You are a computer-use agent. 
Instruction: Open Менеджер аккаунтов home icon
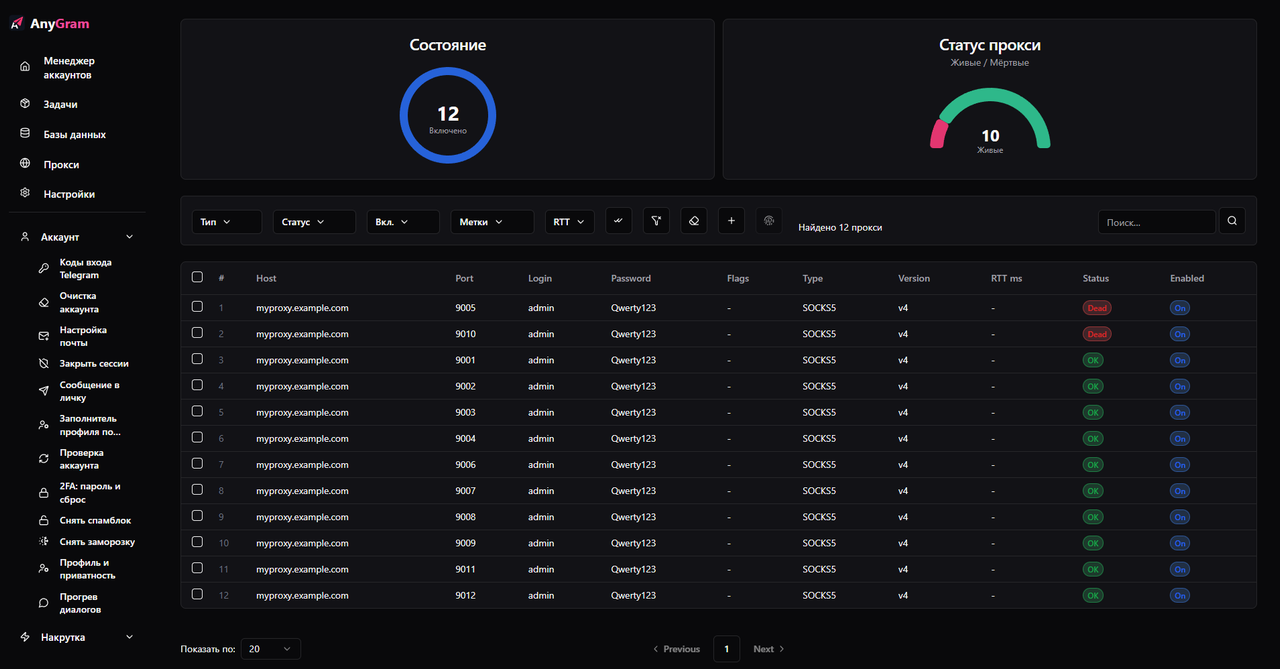(25, 67)
